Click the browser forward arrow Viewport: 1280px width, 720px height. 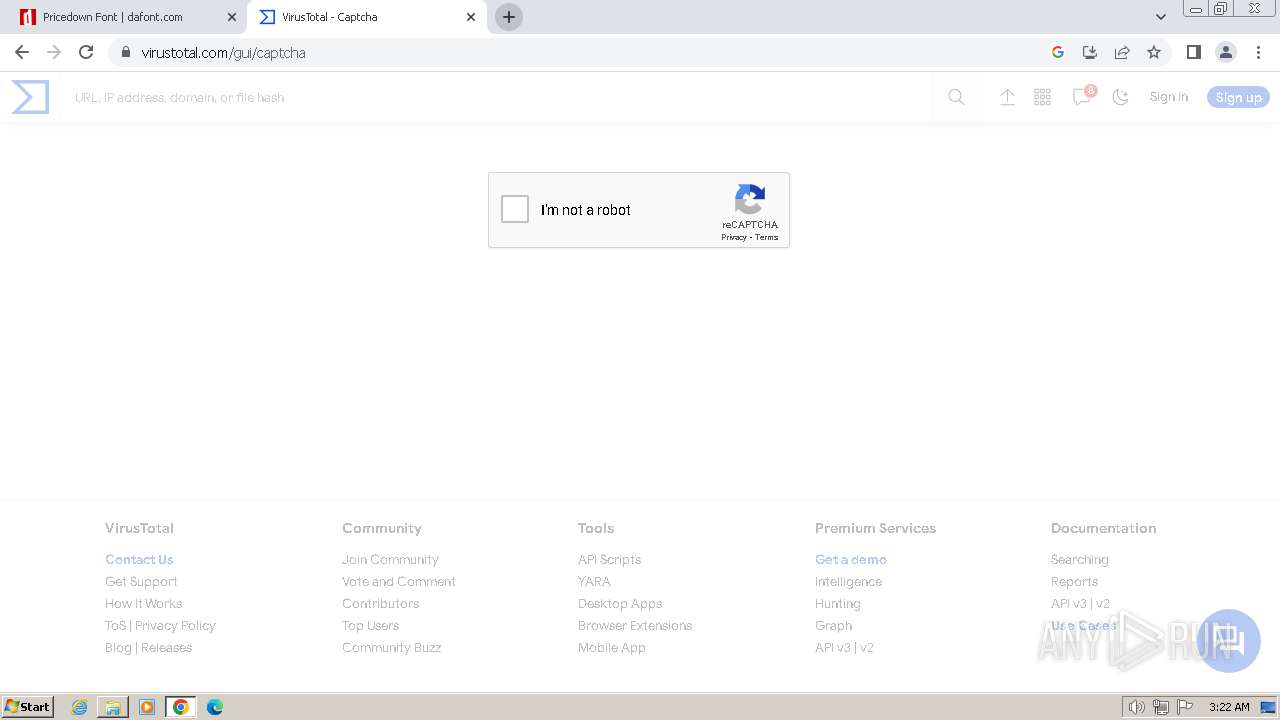pyautogui.click(x=54, y=52)
